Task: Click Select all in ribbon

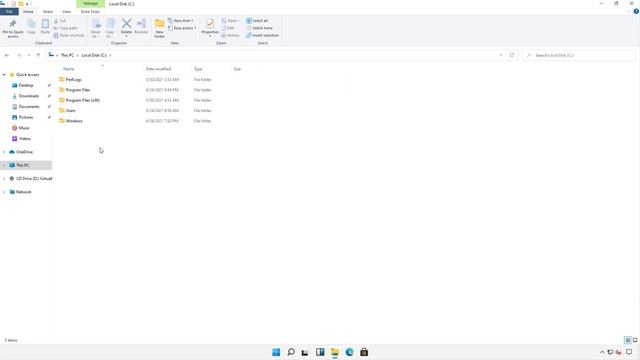Action: coord(257,20)
